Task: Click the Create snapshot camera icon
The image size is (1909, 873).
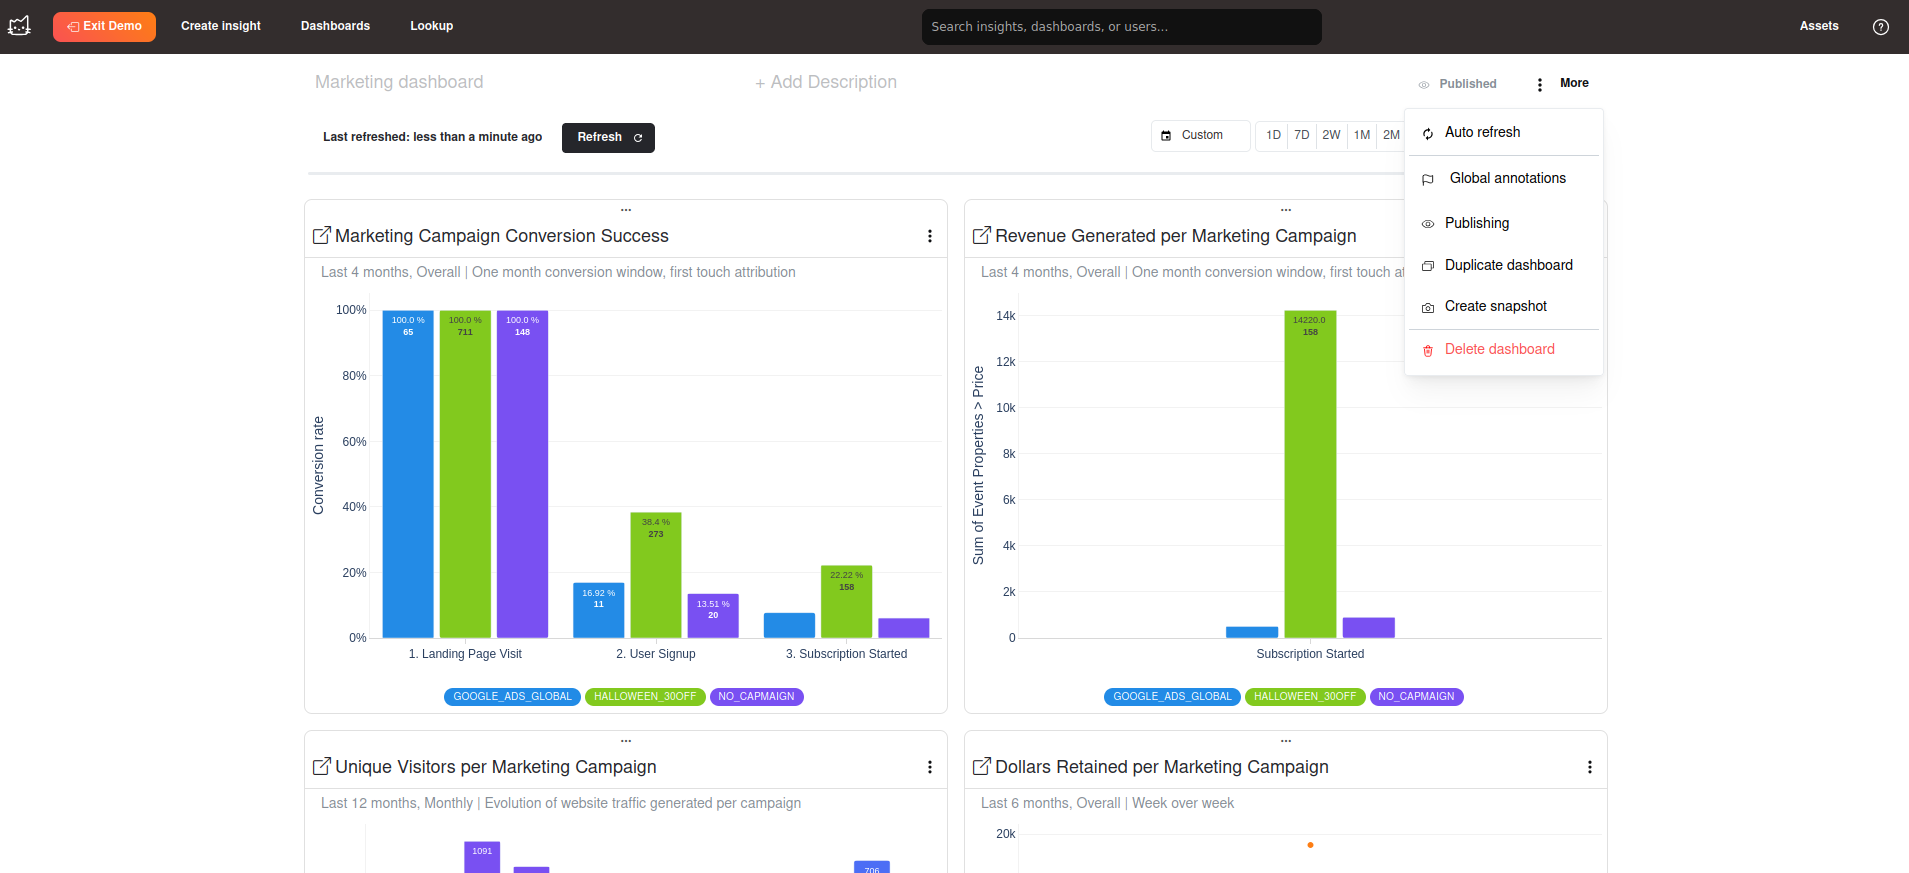Action: coord(1427,307)
